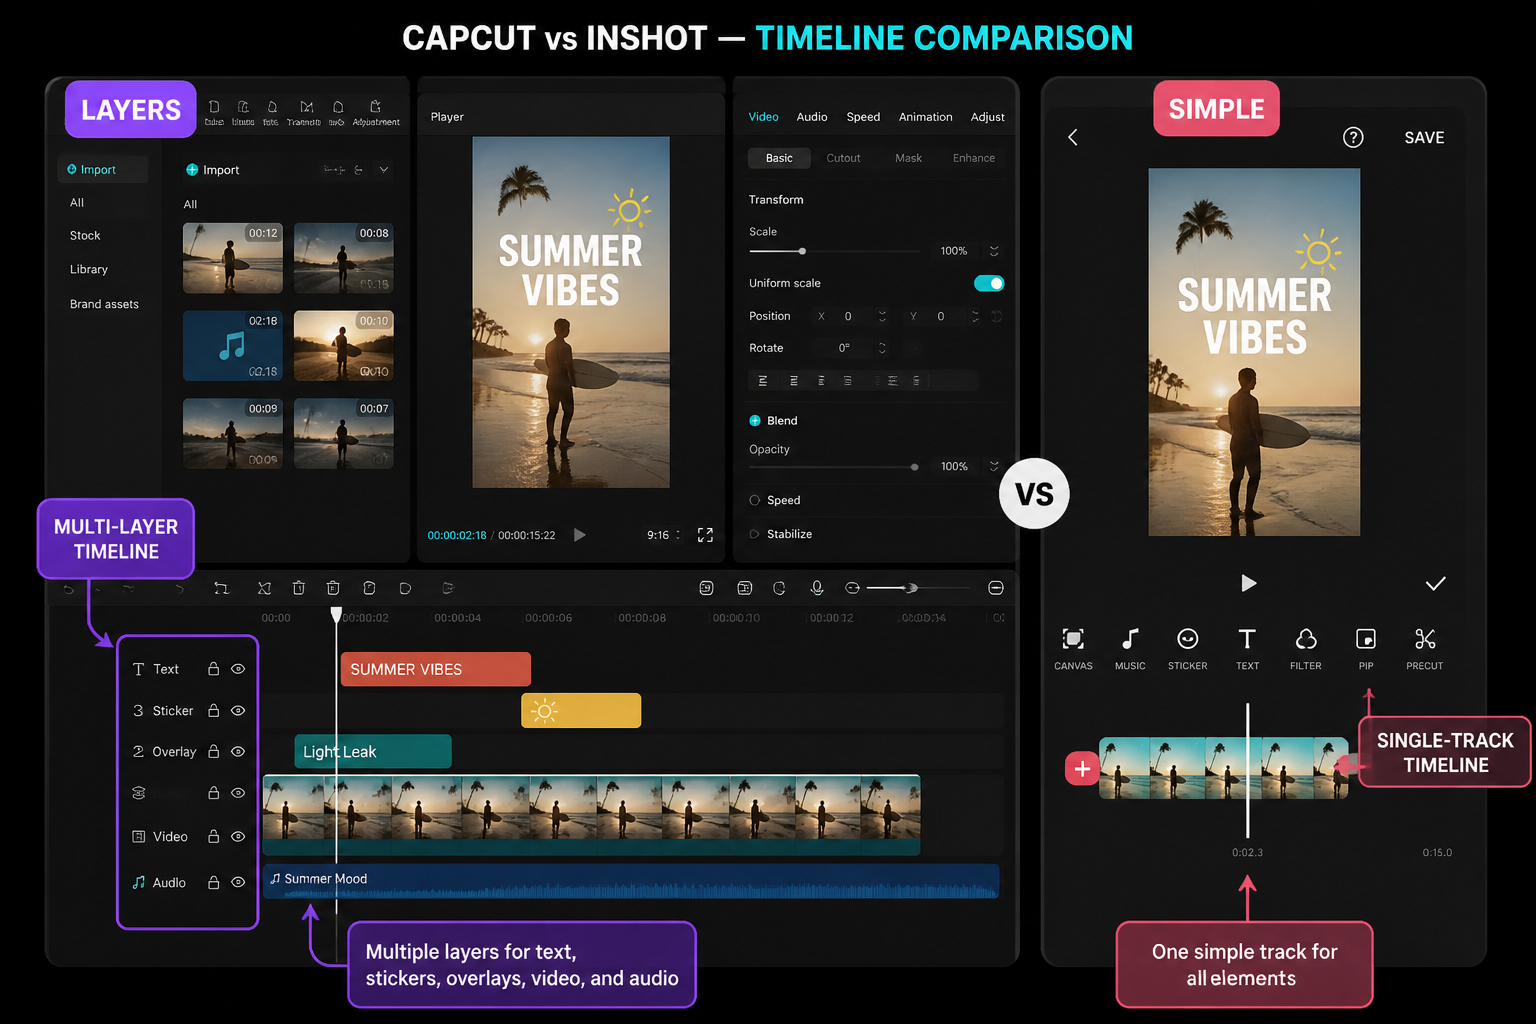This screenshot has width=1536, height=1024.
Task: Click the Position X stepper arrows
Action: coord(882,316)
